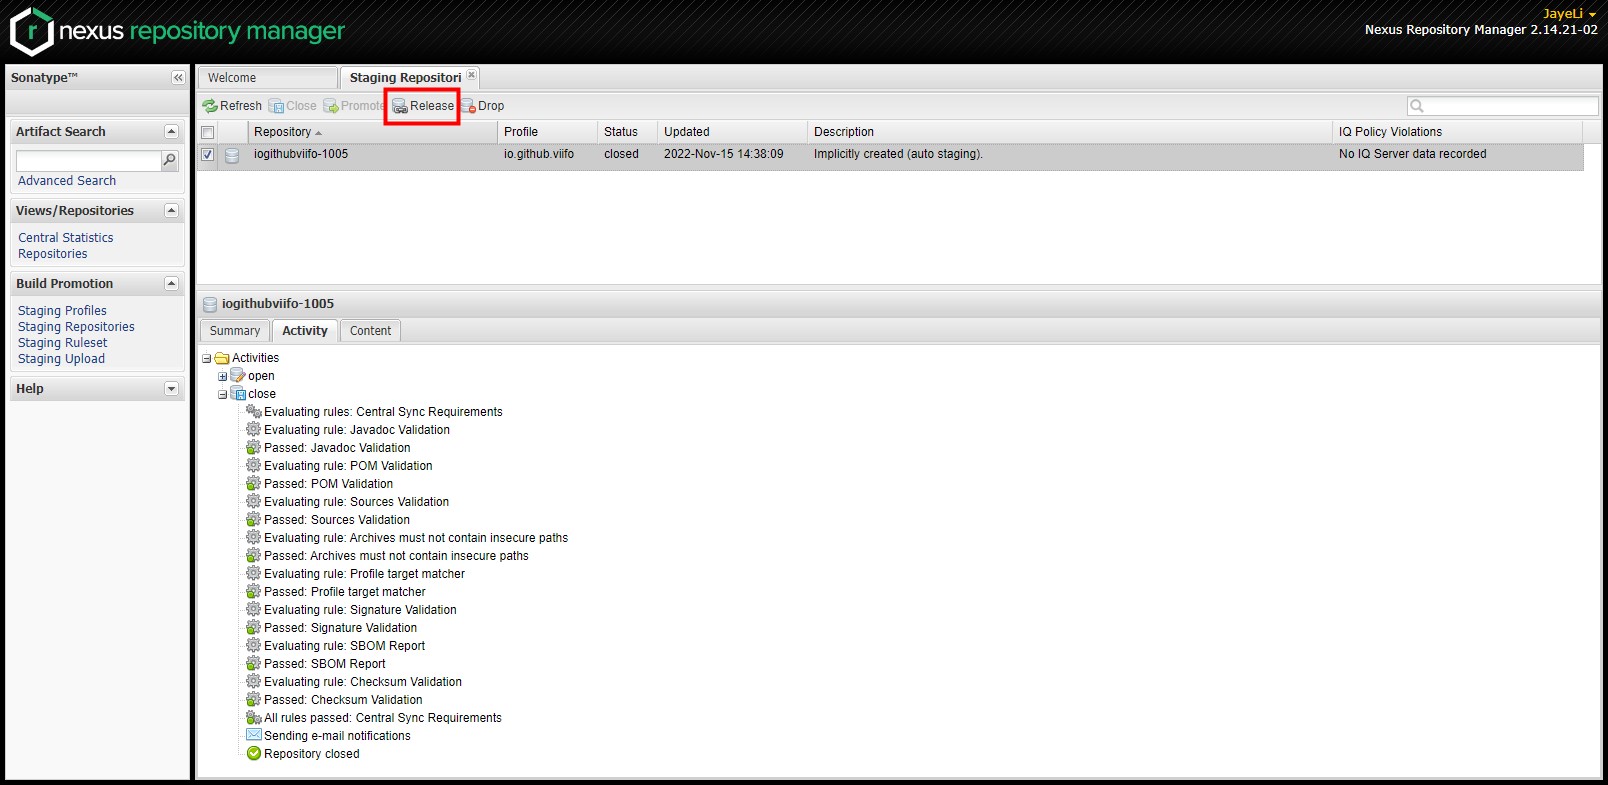Expand the open activity node
This screenshot has width=1608, height=785.
coord(223,377)
